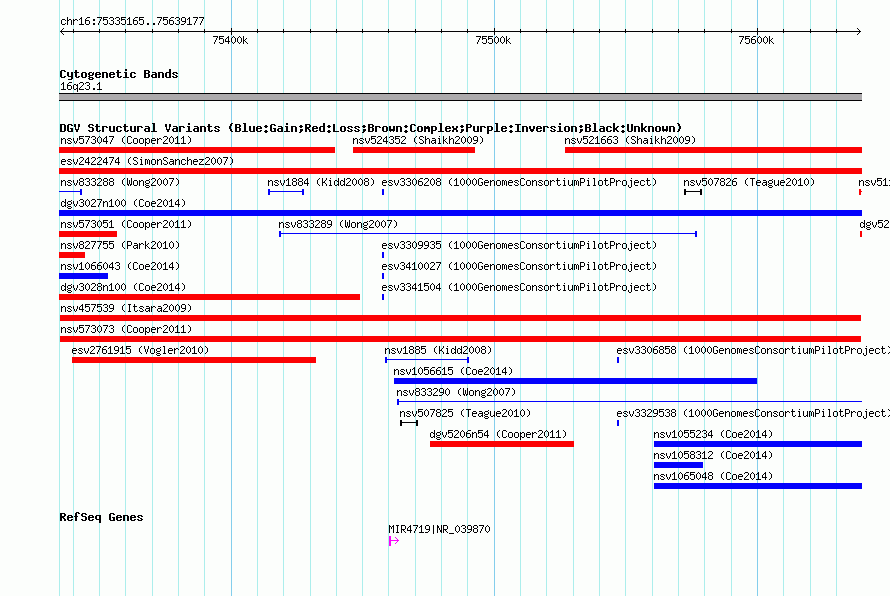Select the dgv3027n100 (Coe2014) label
This screenshot has width=890, height=596.
[123, 203]
